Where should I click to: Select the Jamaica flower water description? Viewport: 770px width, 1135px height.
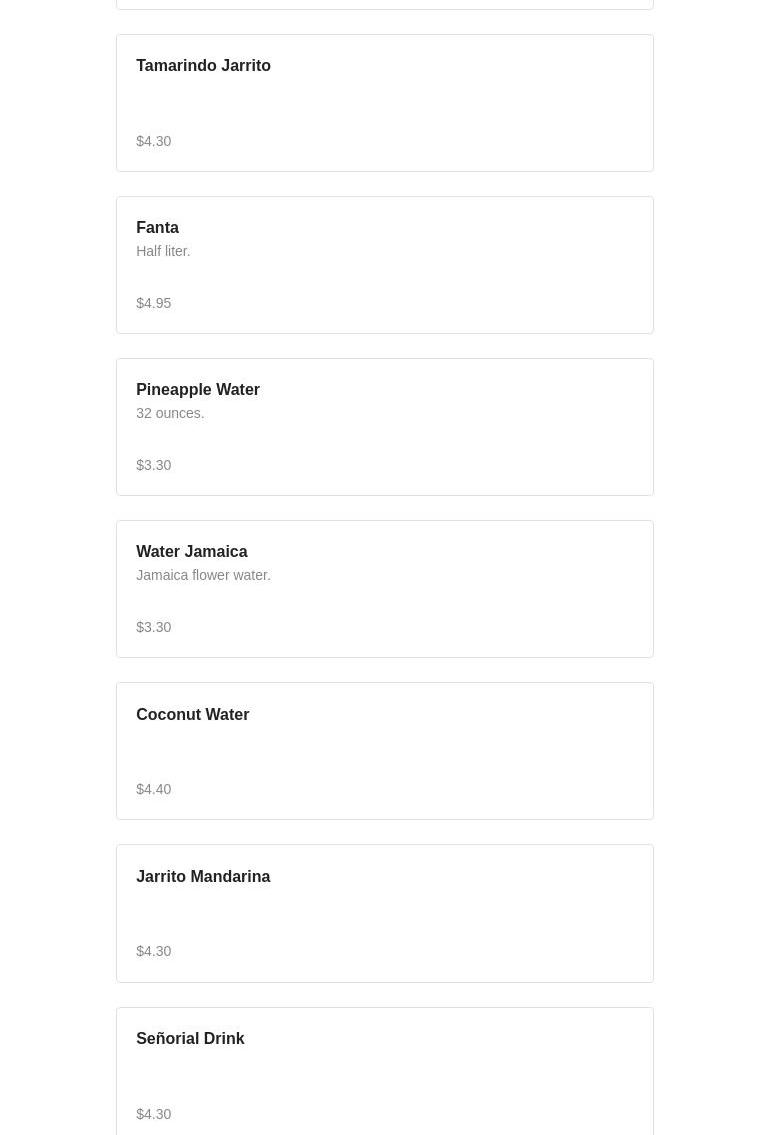tap(203, 575)
